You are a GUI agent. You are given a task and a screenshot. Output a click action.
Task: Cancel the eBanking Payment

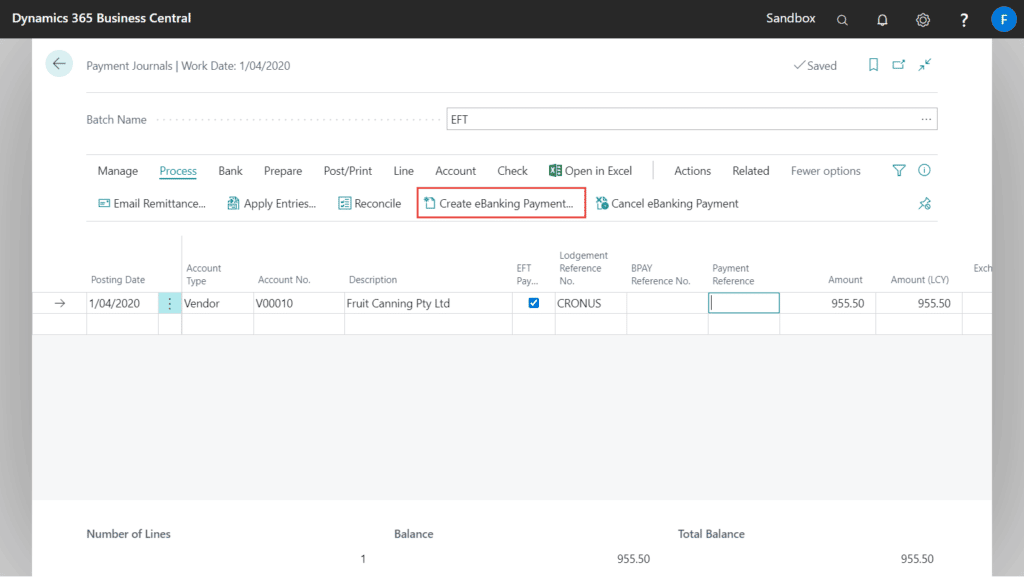(667, 203)
